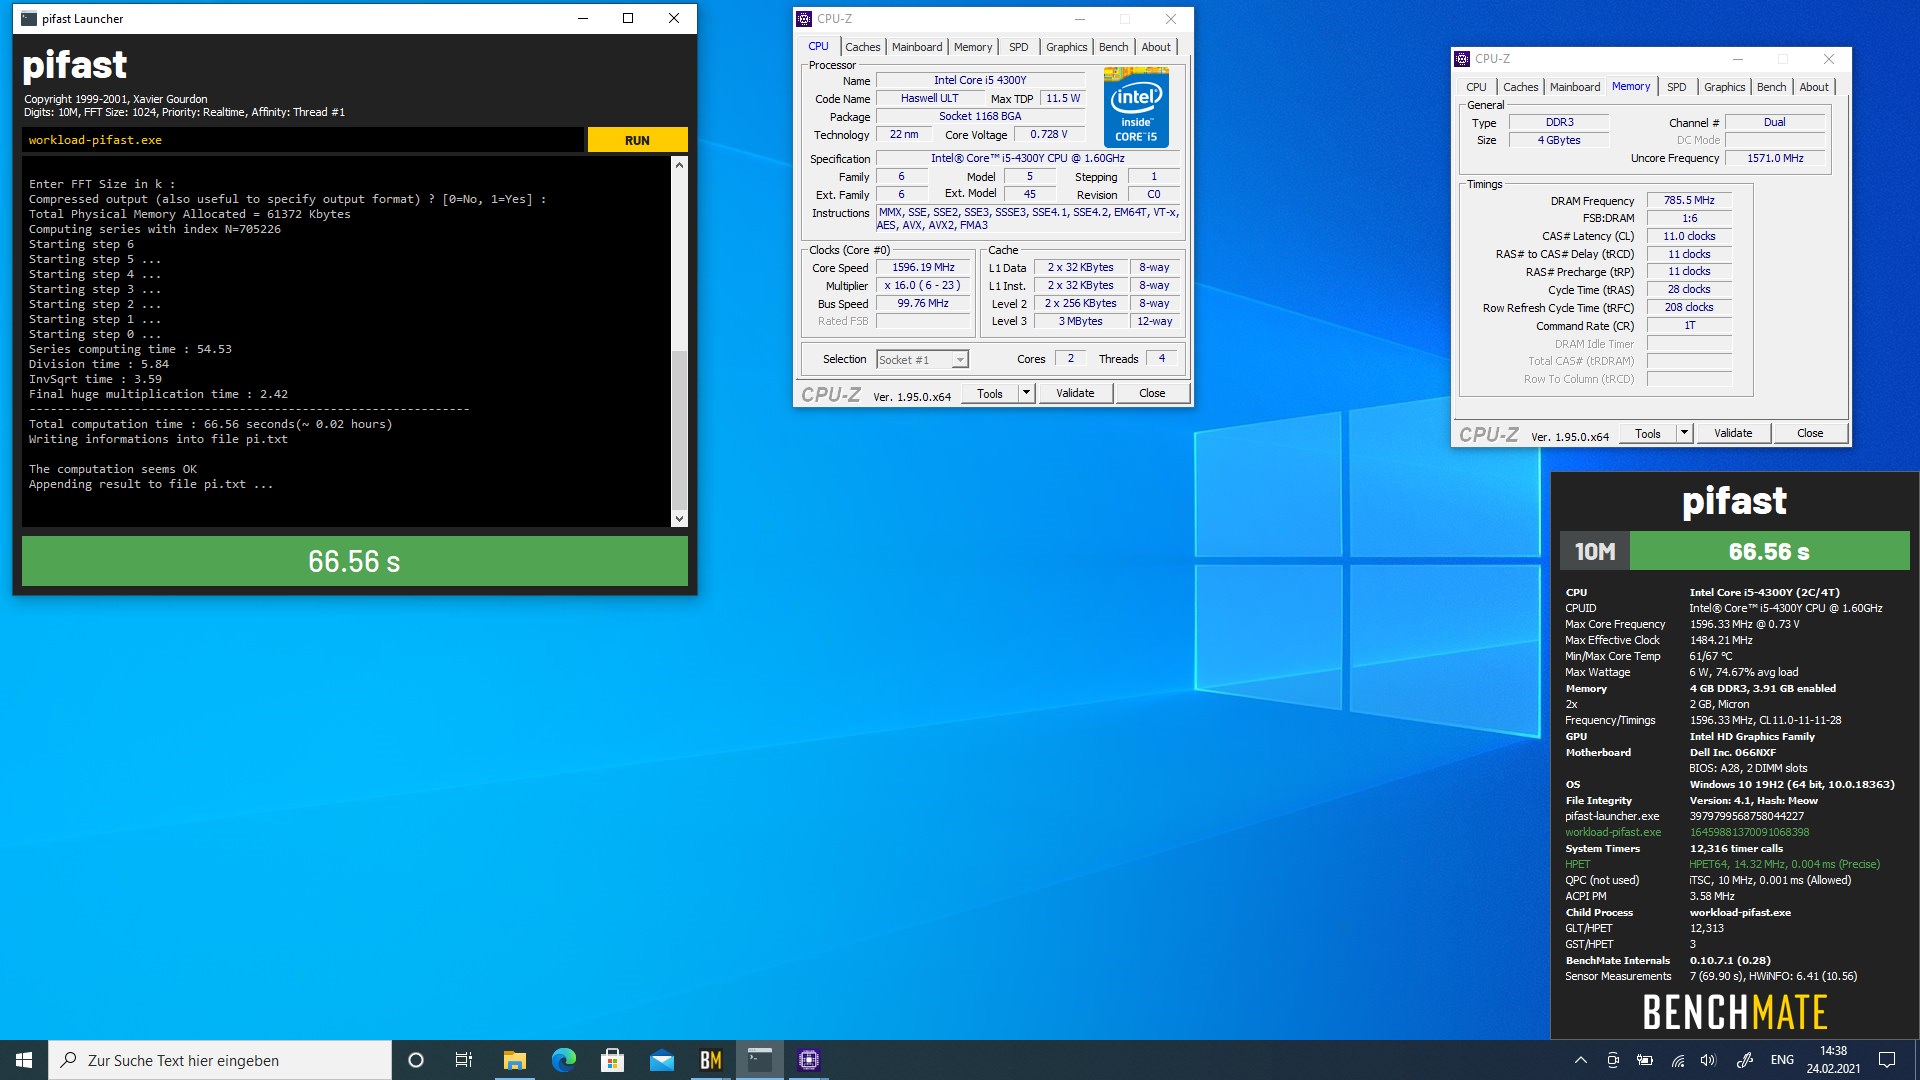Click Validate in right CPU-Z window
1920x1080 pixels.
click(x=1733, y=433)
